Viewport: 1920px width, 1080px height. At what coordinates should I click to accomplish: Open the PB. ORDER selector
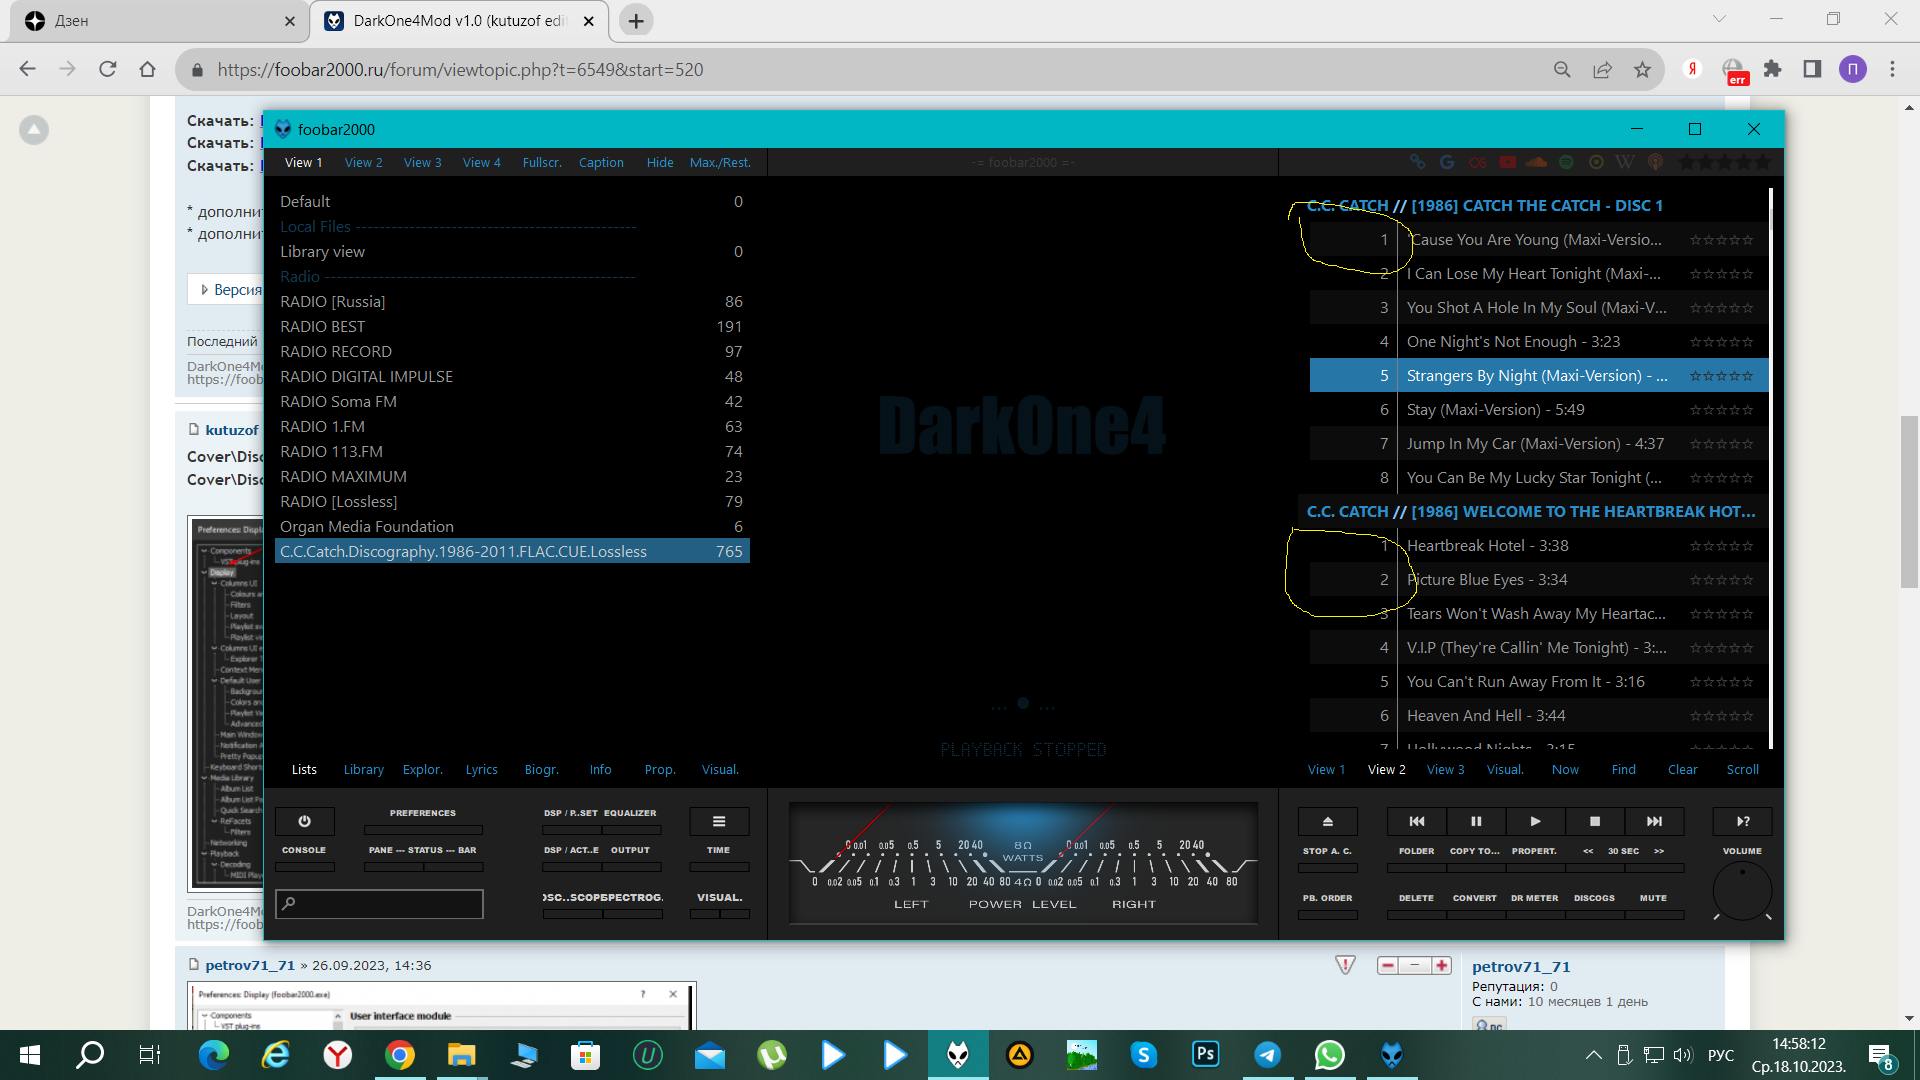tap(1327, 898)
